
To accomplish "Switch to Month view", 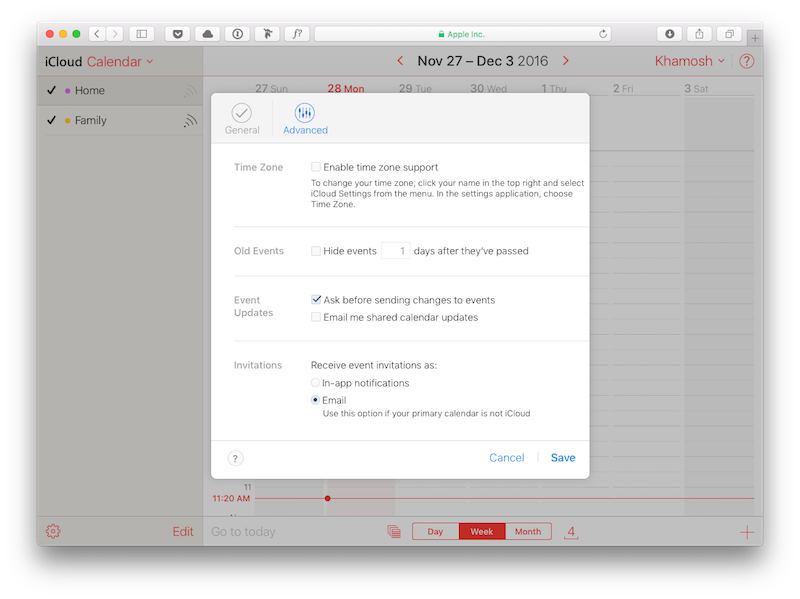I will 528,532.
